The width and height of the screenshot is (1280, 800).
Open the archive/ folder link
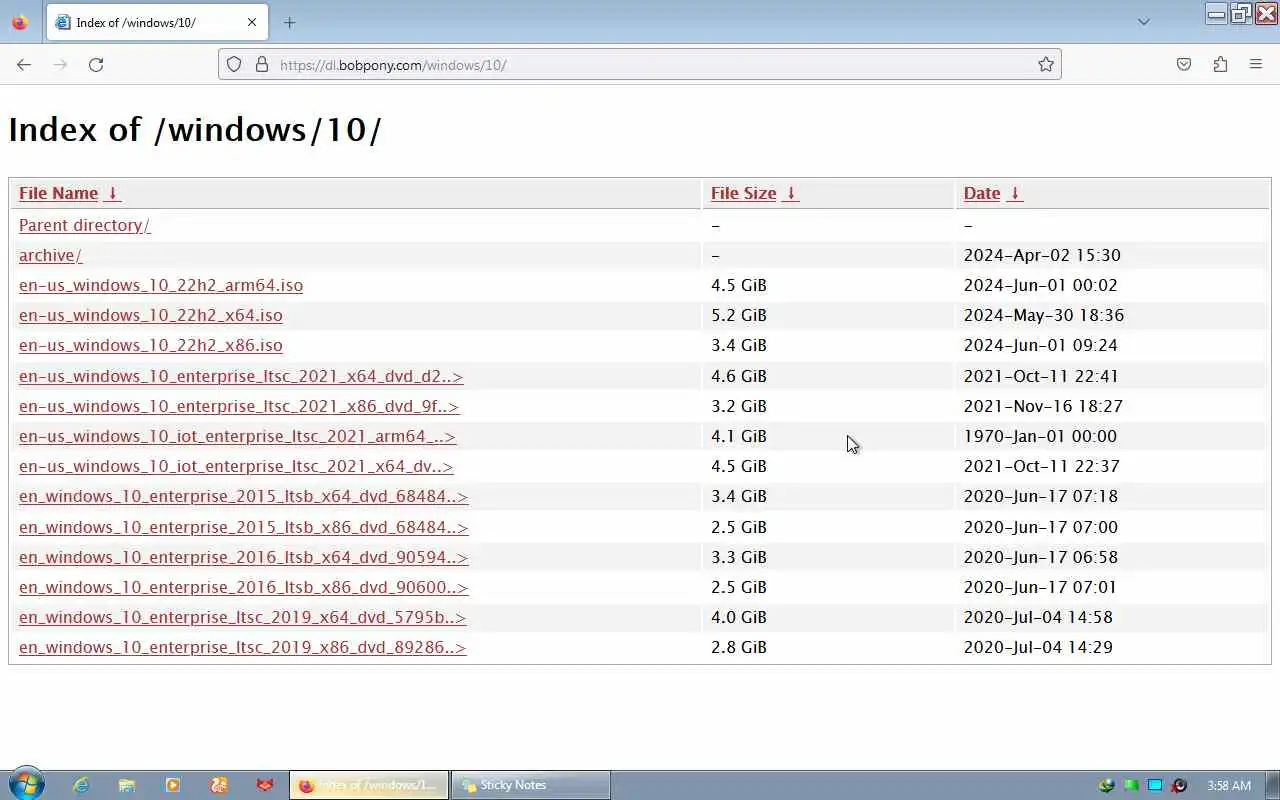coord(50,255)
